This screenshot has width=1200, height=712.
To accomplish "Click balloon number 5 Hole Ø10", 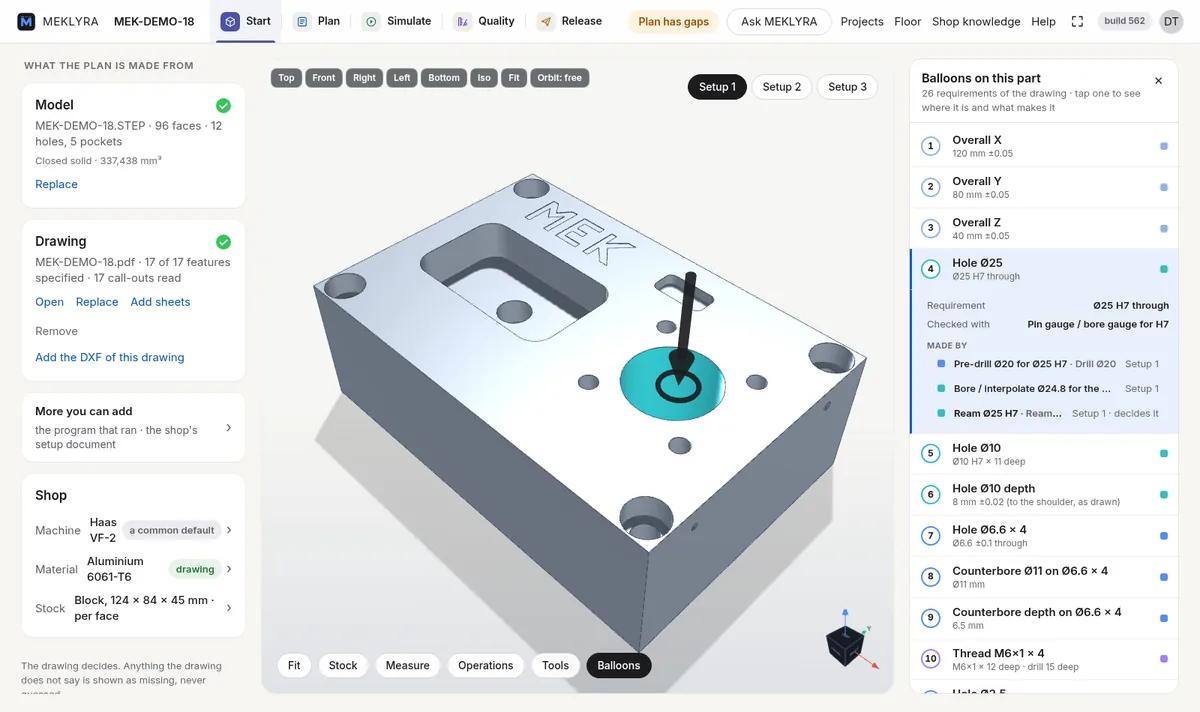I will [1044, 454].
